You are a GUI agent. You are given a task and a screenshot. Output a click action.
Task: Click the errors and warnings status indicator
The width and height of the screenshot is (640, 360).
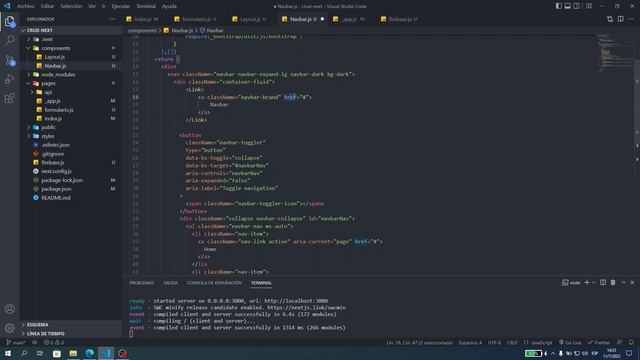coord(54,342)
